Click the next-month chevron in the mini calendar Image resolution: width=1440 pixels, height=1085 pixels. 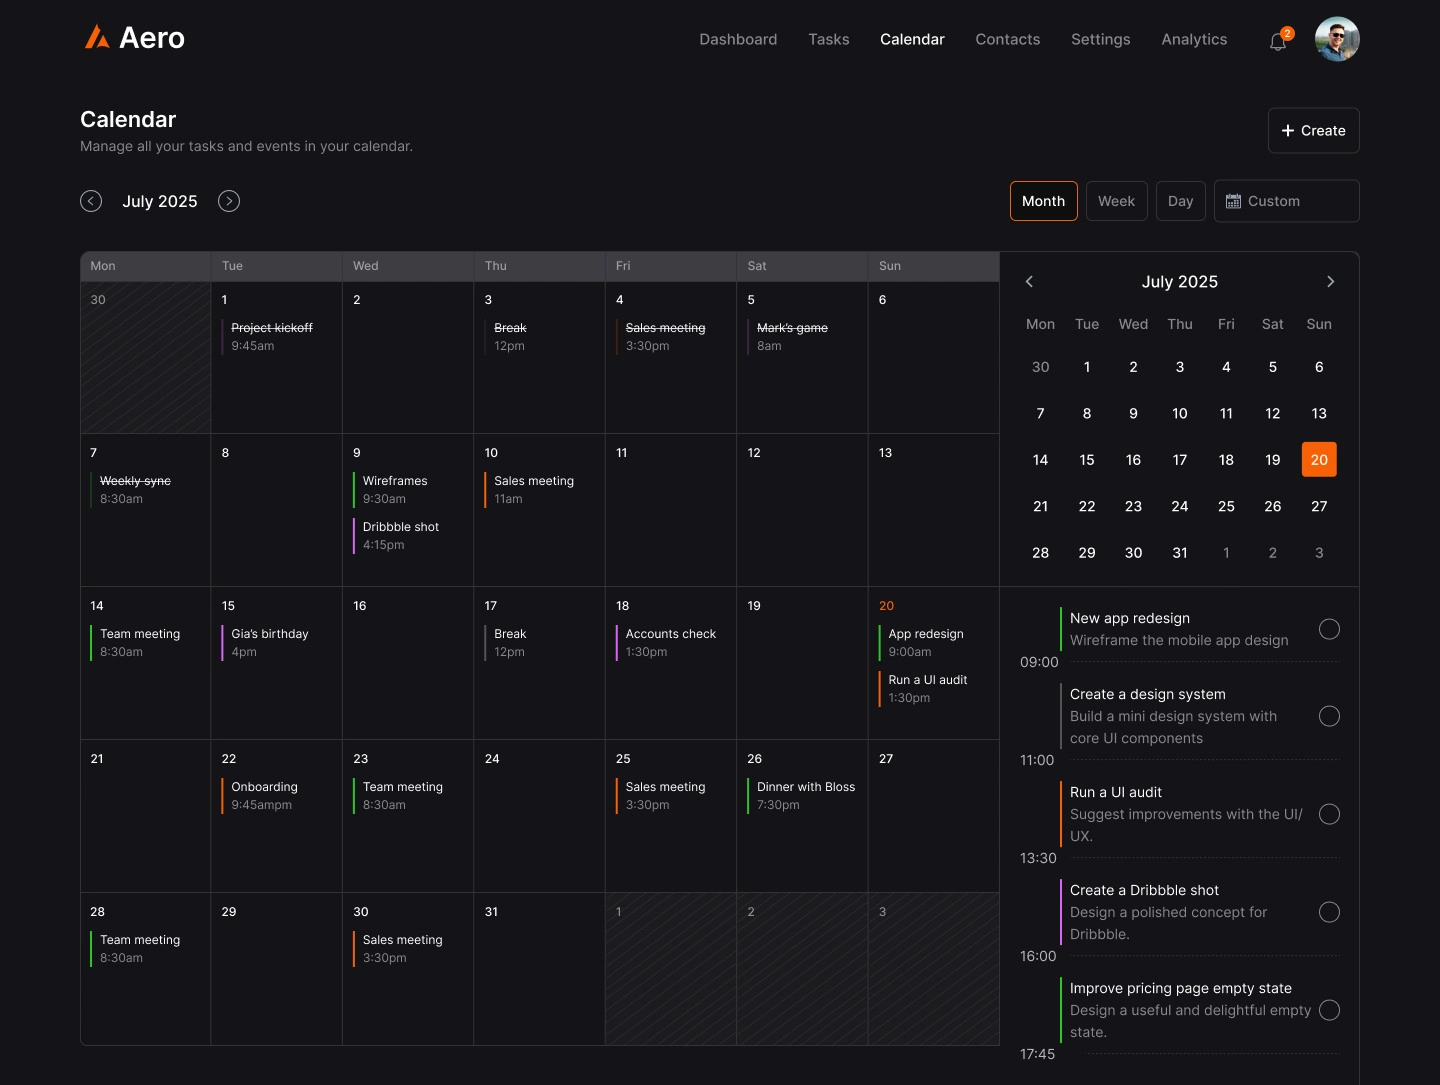pyautogui.click(x=1331, y=282)
